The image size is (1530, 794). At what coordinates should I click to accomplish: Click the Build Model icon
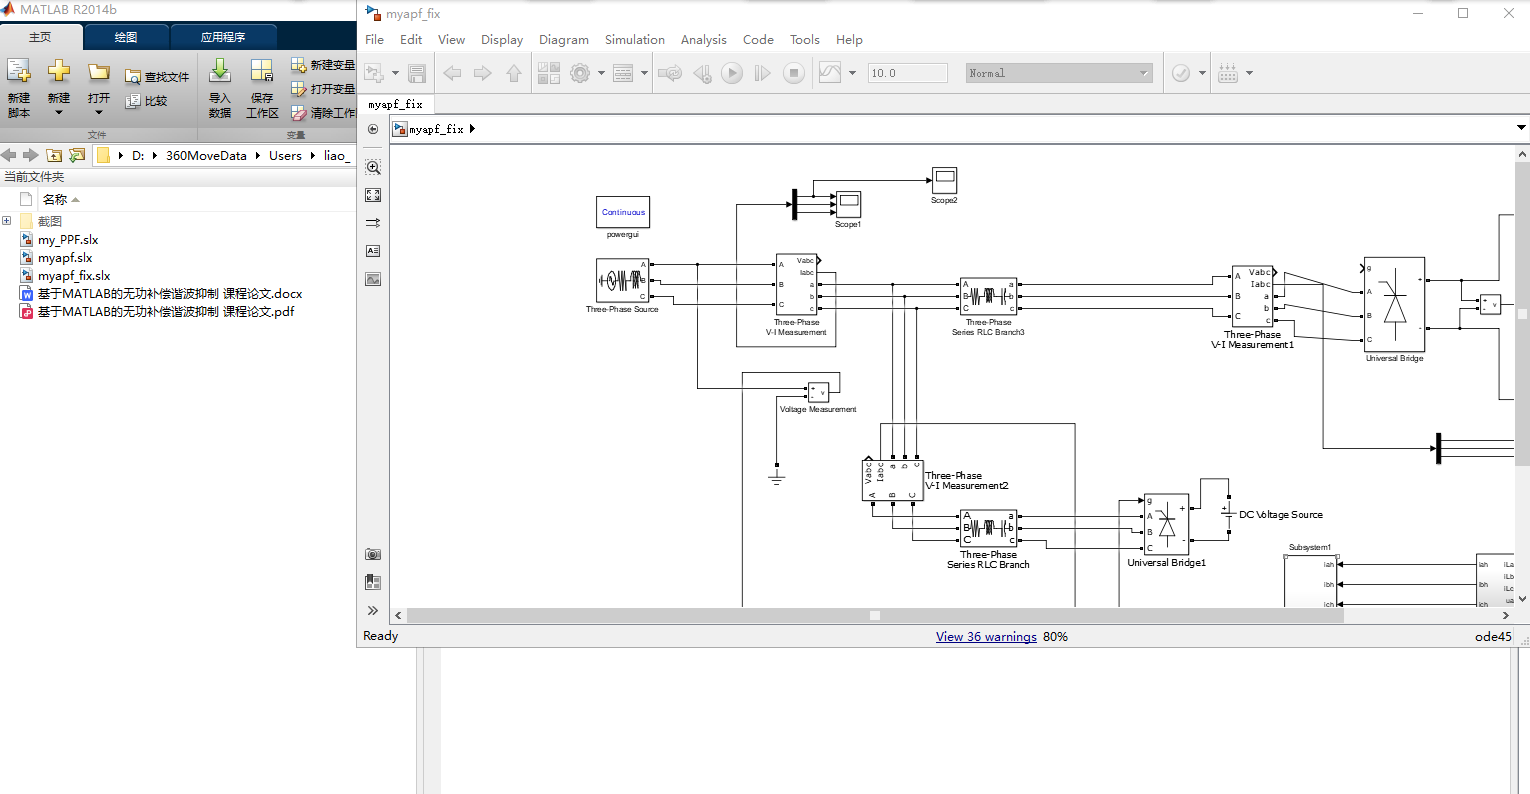point(1228,73)
